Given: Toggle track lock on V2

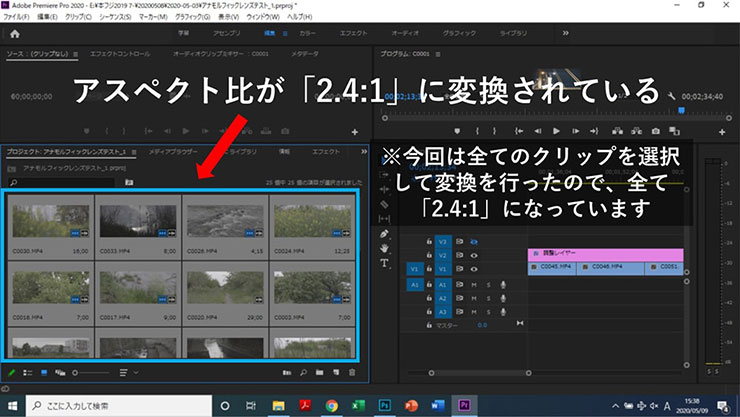Looking at the screenshot, I should click(x=429, y=255).
